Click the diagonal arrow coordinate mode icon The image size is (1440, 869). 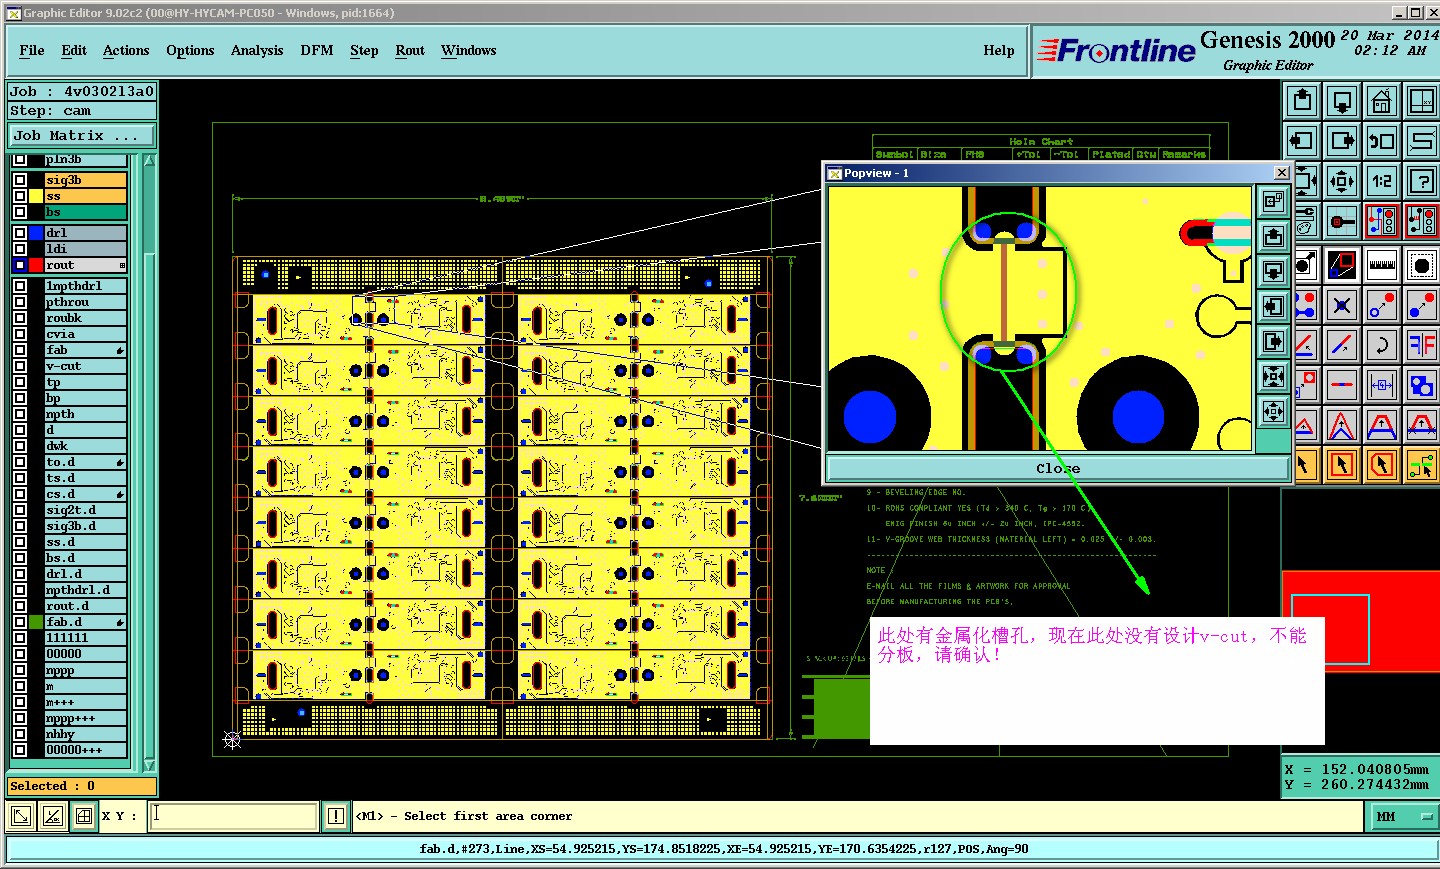pyautogui.click(x=20, y=816)
